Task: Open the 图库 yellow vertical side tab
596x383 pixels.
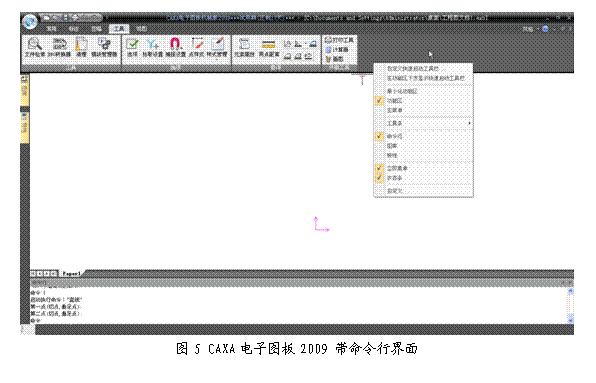Action: [x=24, y=90]
